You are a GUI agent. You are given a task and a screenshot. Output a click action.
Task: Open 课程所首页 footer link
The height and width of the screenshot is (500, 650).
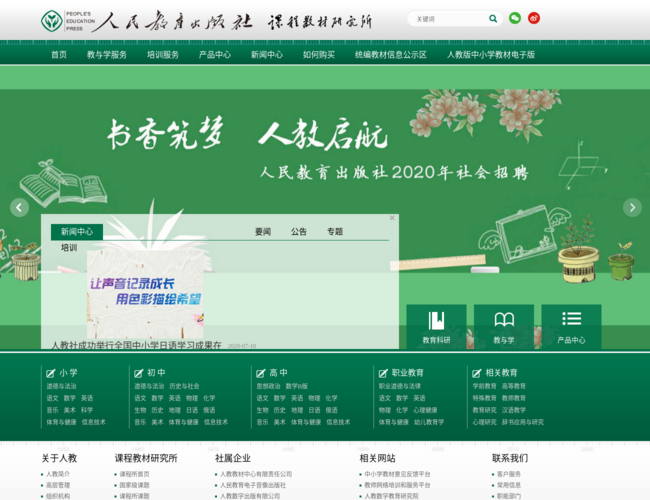click(x=134, y=474)
